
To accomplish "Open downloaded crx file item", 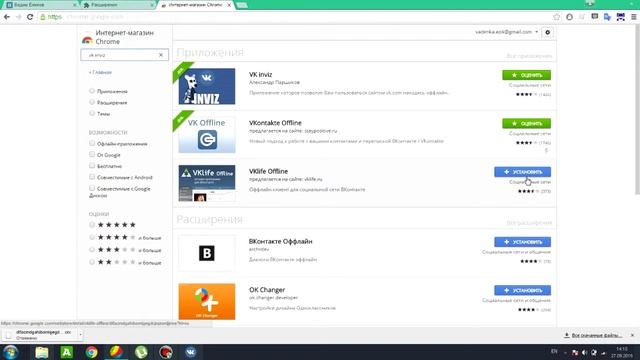I will (x=40, y=335).
